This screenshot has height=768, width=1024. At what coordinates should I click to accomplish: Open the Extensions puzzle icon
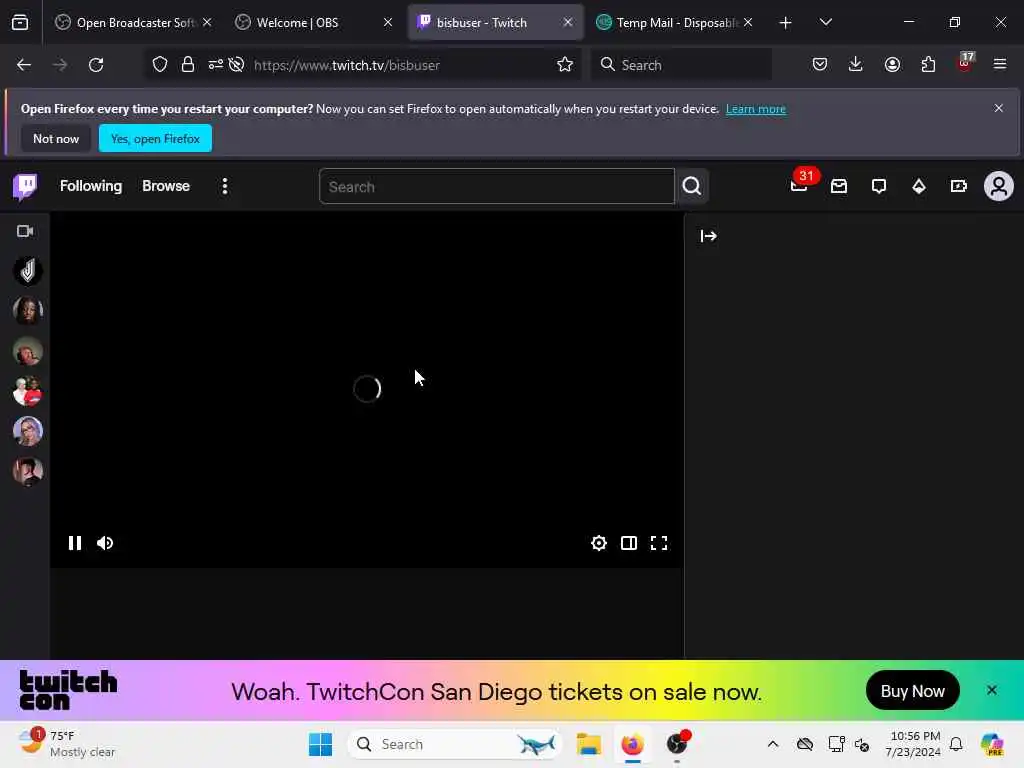point(928,65)
